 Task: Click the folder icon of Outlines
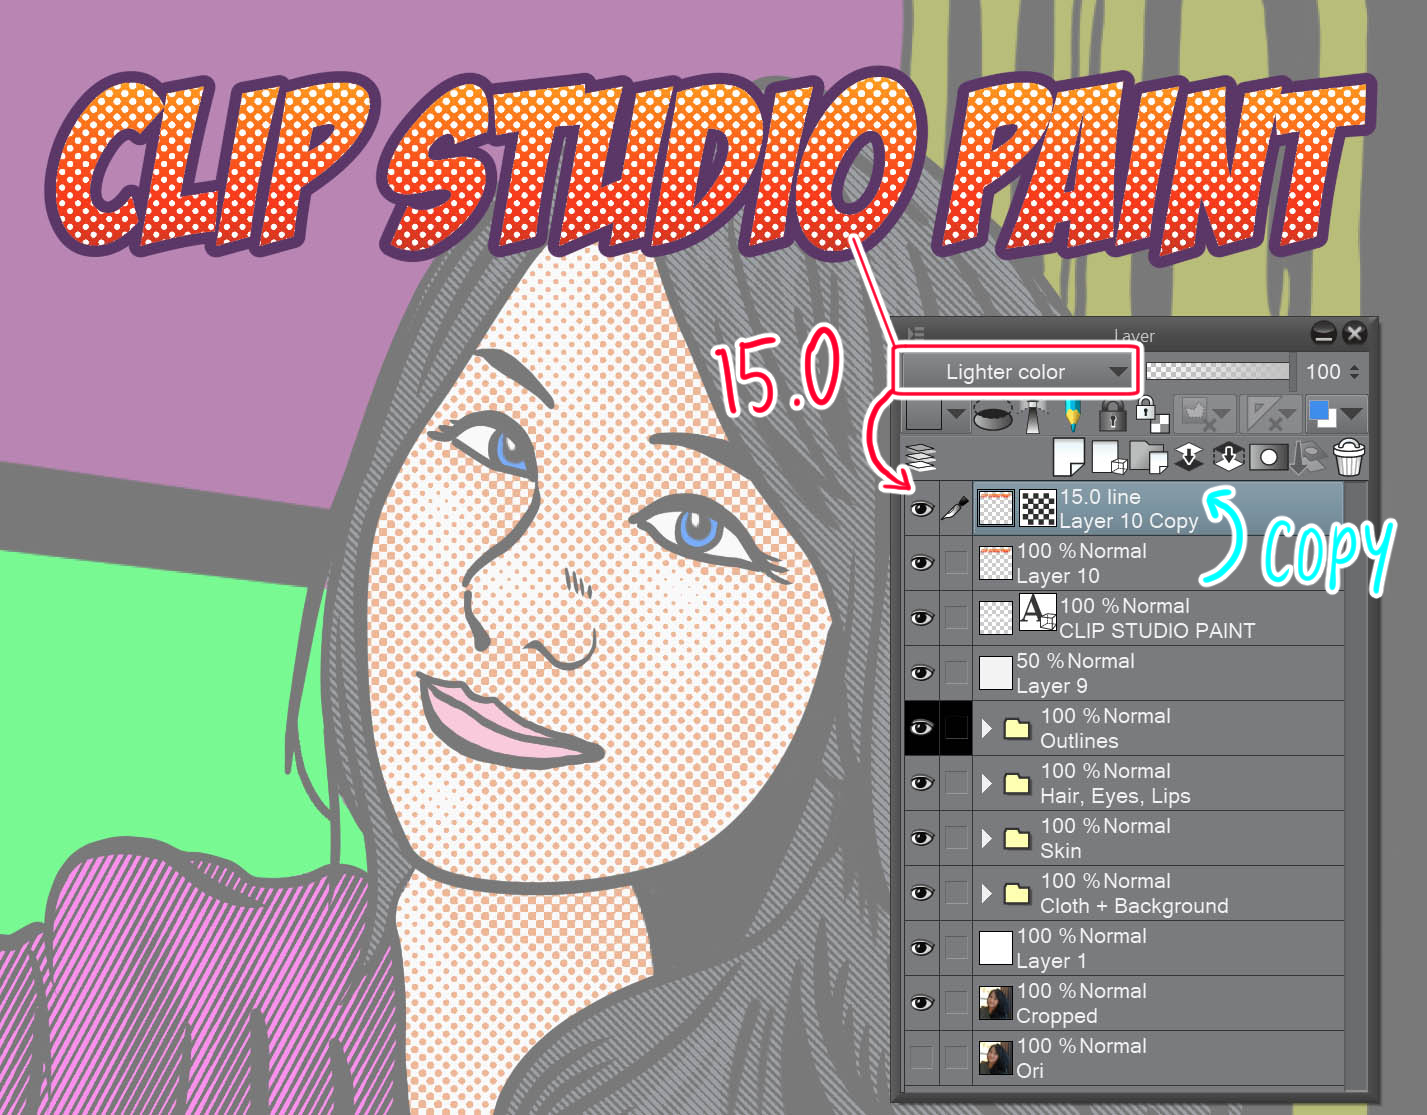point(1017,728)
